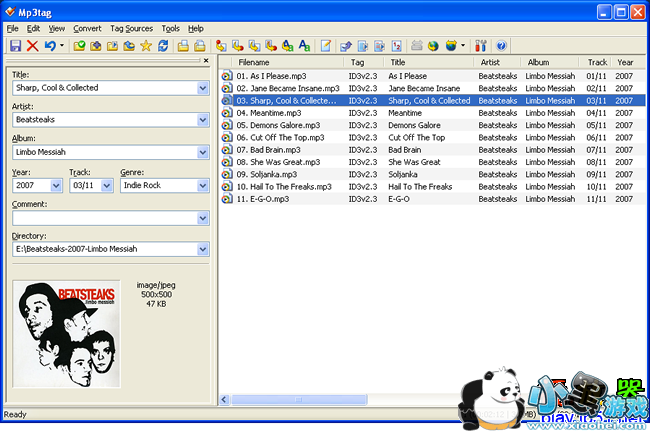Click the Undo arrow icon

pos(50,46)
